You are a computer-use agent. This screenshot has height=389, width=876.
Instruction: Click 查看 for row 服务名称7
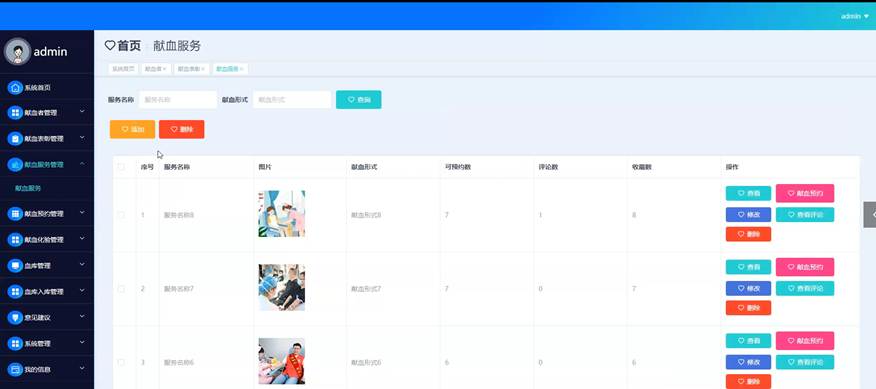748,267
